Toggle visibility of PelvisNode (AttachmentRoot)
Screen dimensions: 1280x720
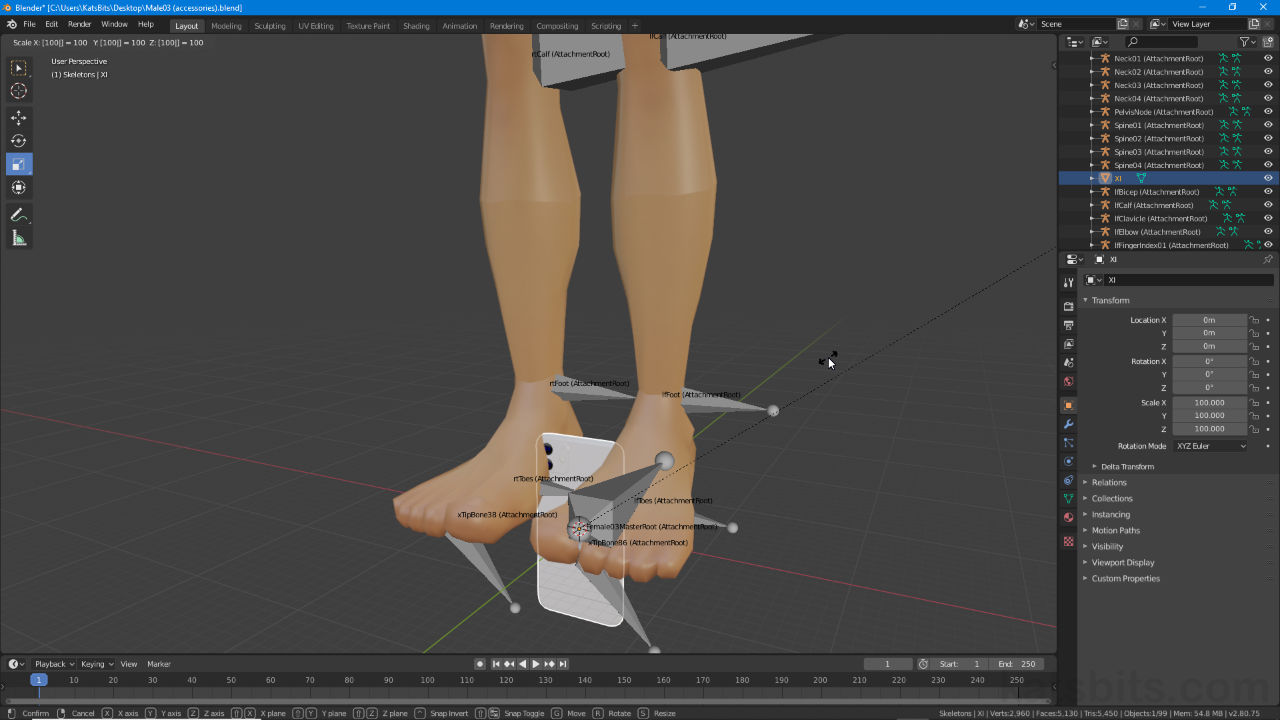[1268, 112]
